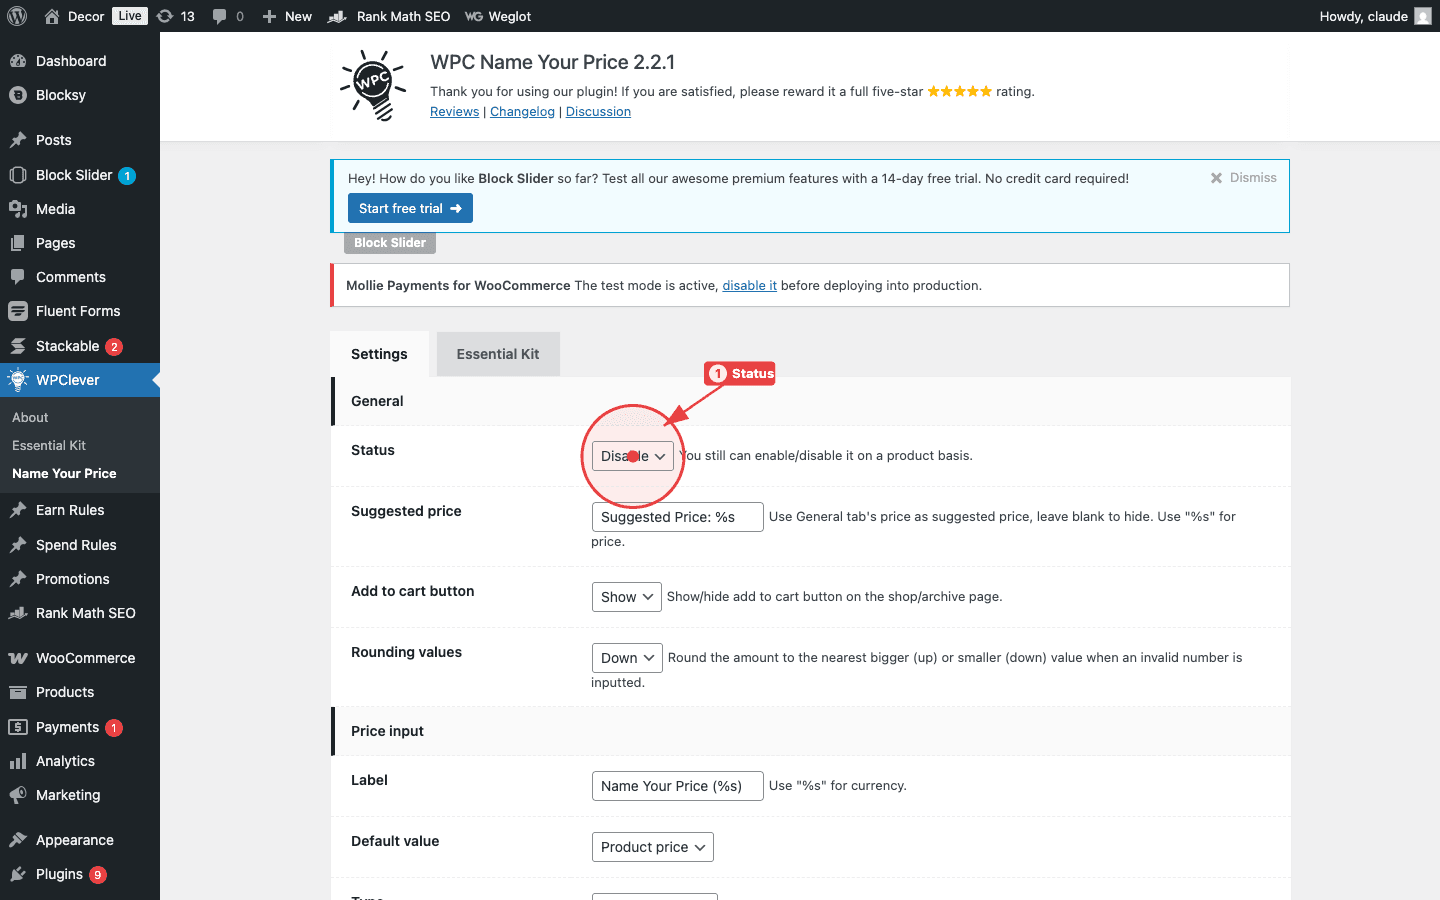Click the General section heading
The width and height of the screenshot is (1440, 900).
(377, 401)
